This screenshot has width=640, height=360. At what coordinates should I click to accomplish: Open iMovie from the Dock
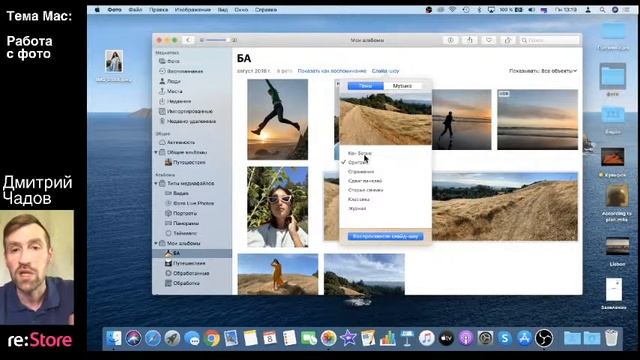click(x=348, y=338)
